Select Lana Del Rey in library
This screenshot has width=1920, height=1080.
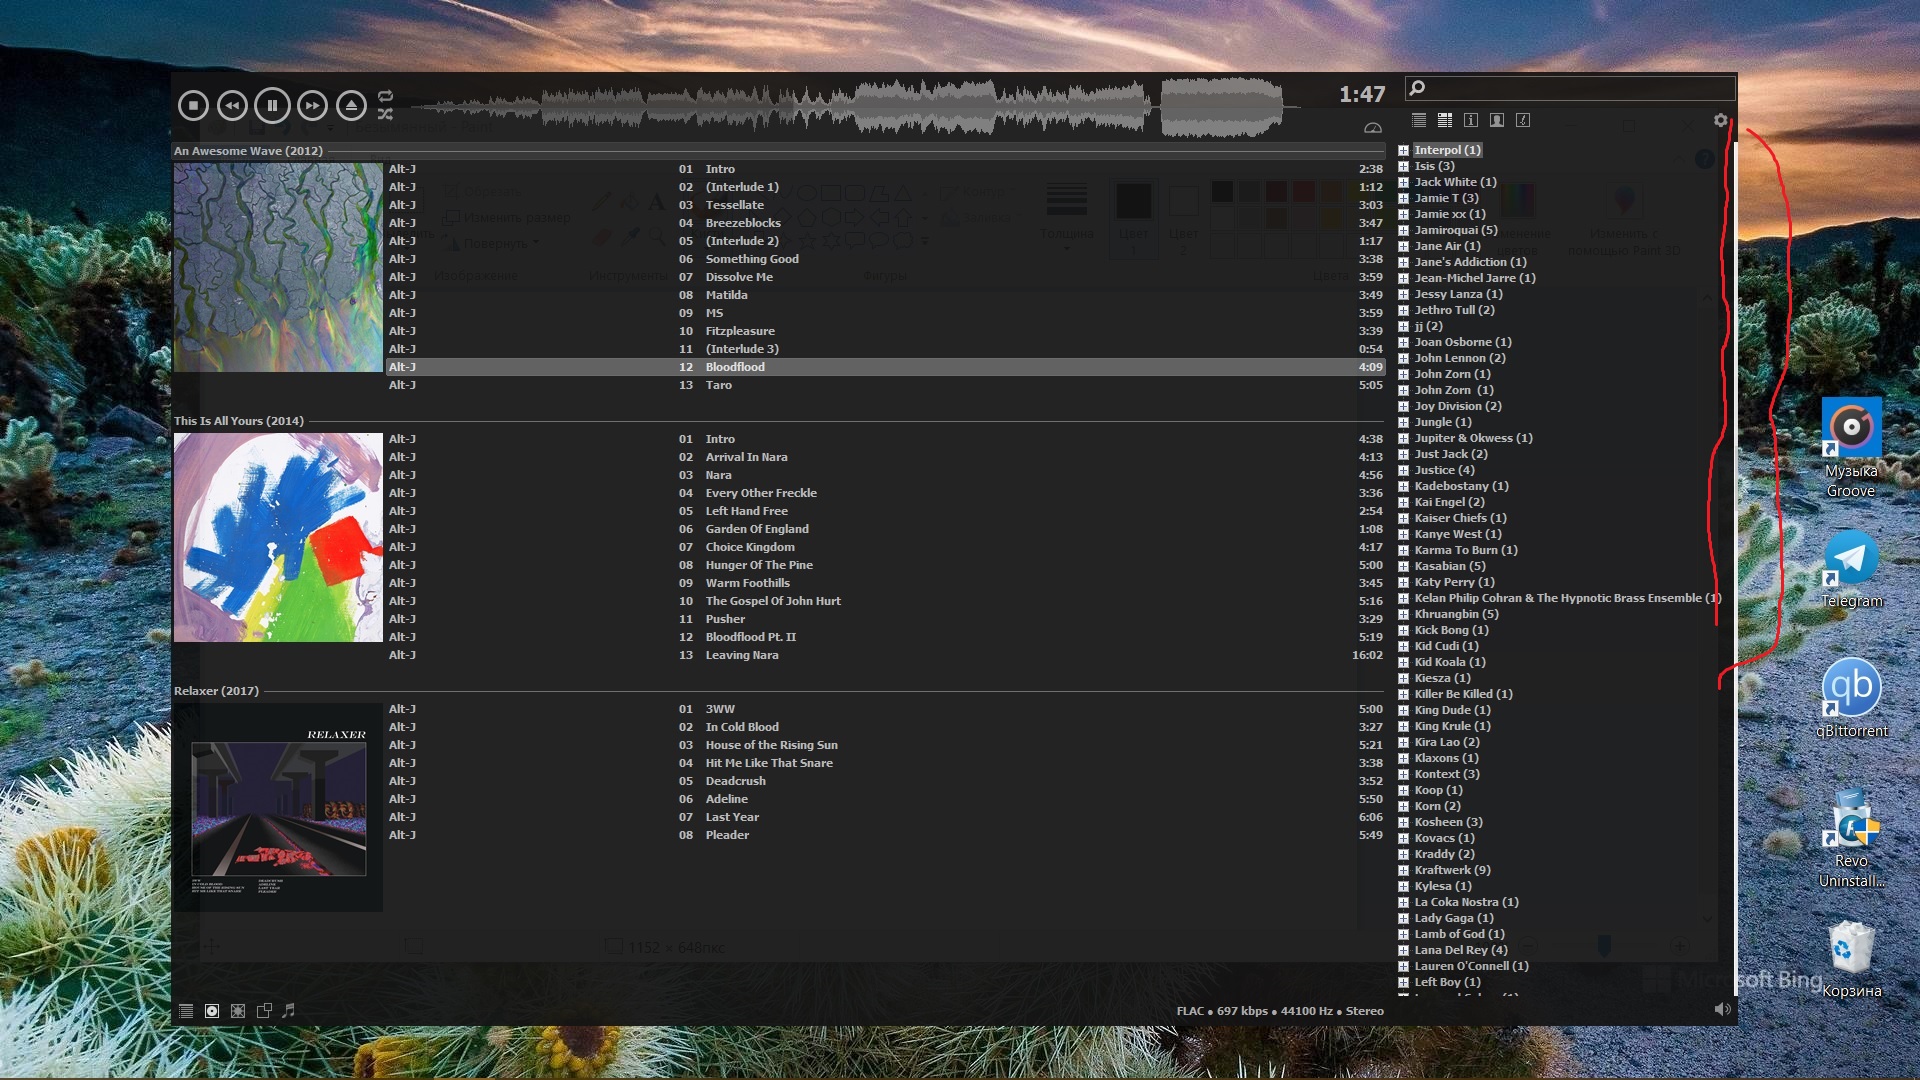point(1460,950)
